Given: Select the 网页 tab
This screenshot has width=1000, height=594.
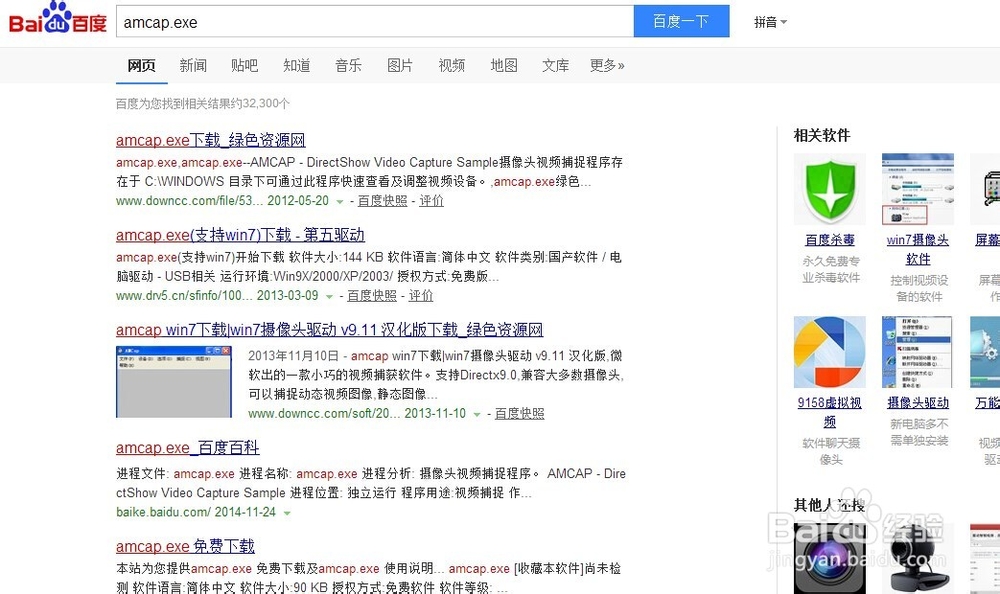Looking at the screenshot, I should [x=142, y=65].
